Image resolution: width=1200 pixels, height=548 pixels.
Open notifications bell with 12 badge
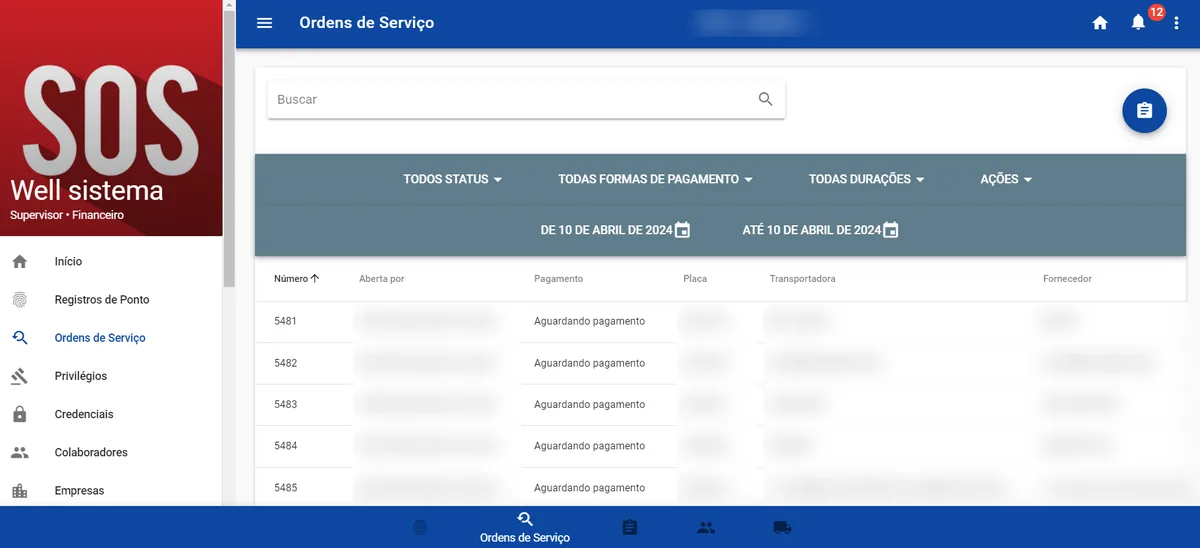tap(1138, 22)
